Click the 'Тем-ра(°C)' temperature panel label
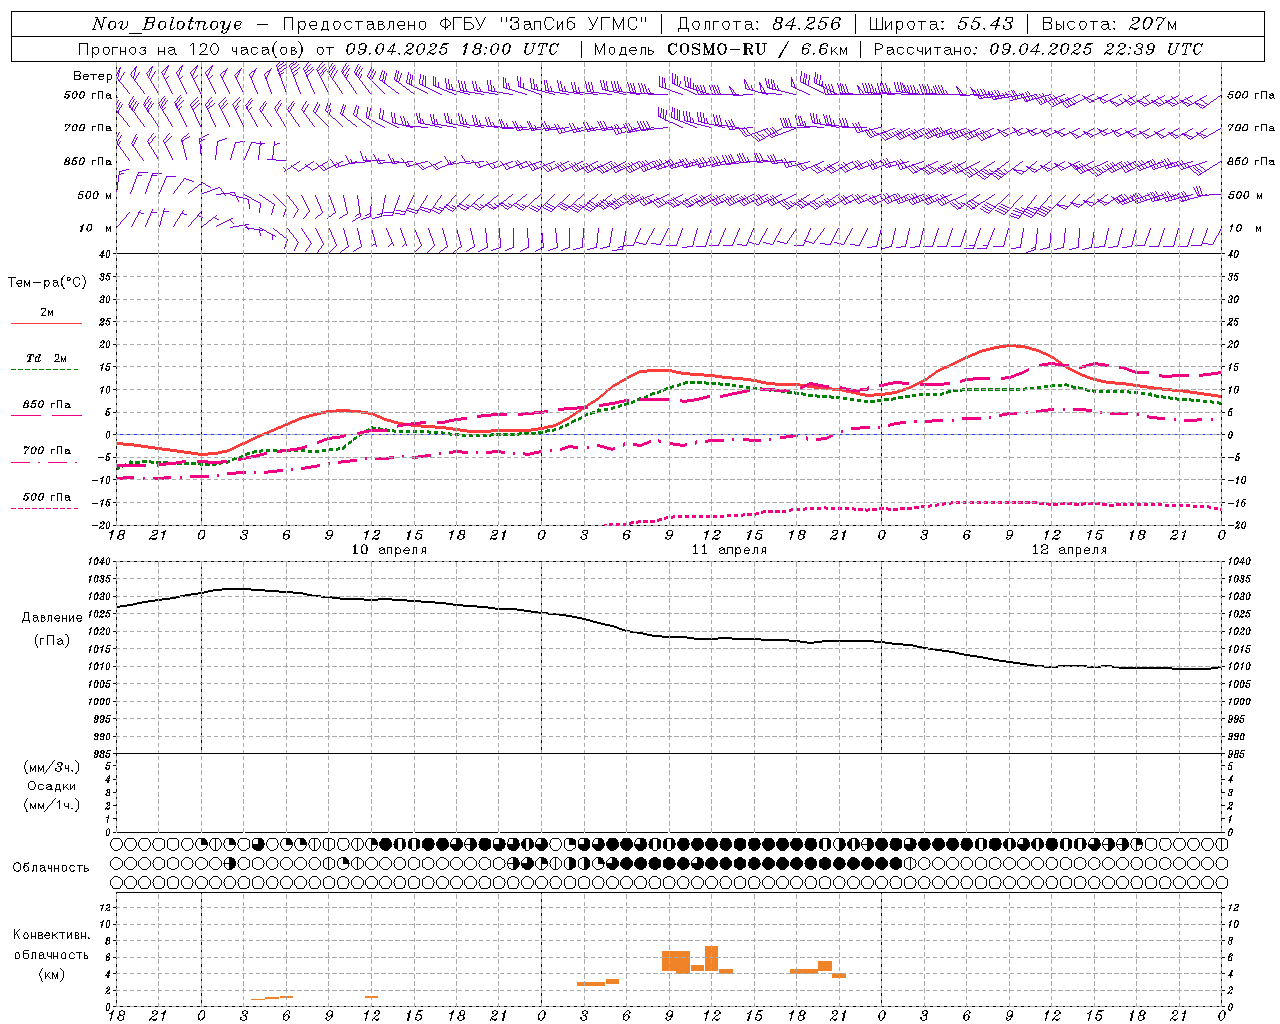 (47, 283)
